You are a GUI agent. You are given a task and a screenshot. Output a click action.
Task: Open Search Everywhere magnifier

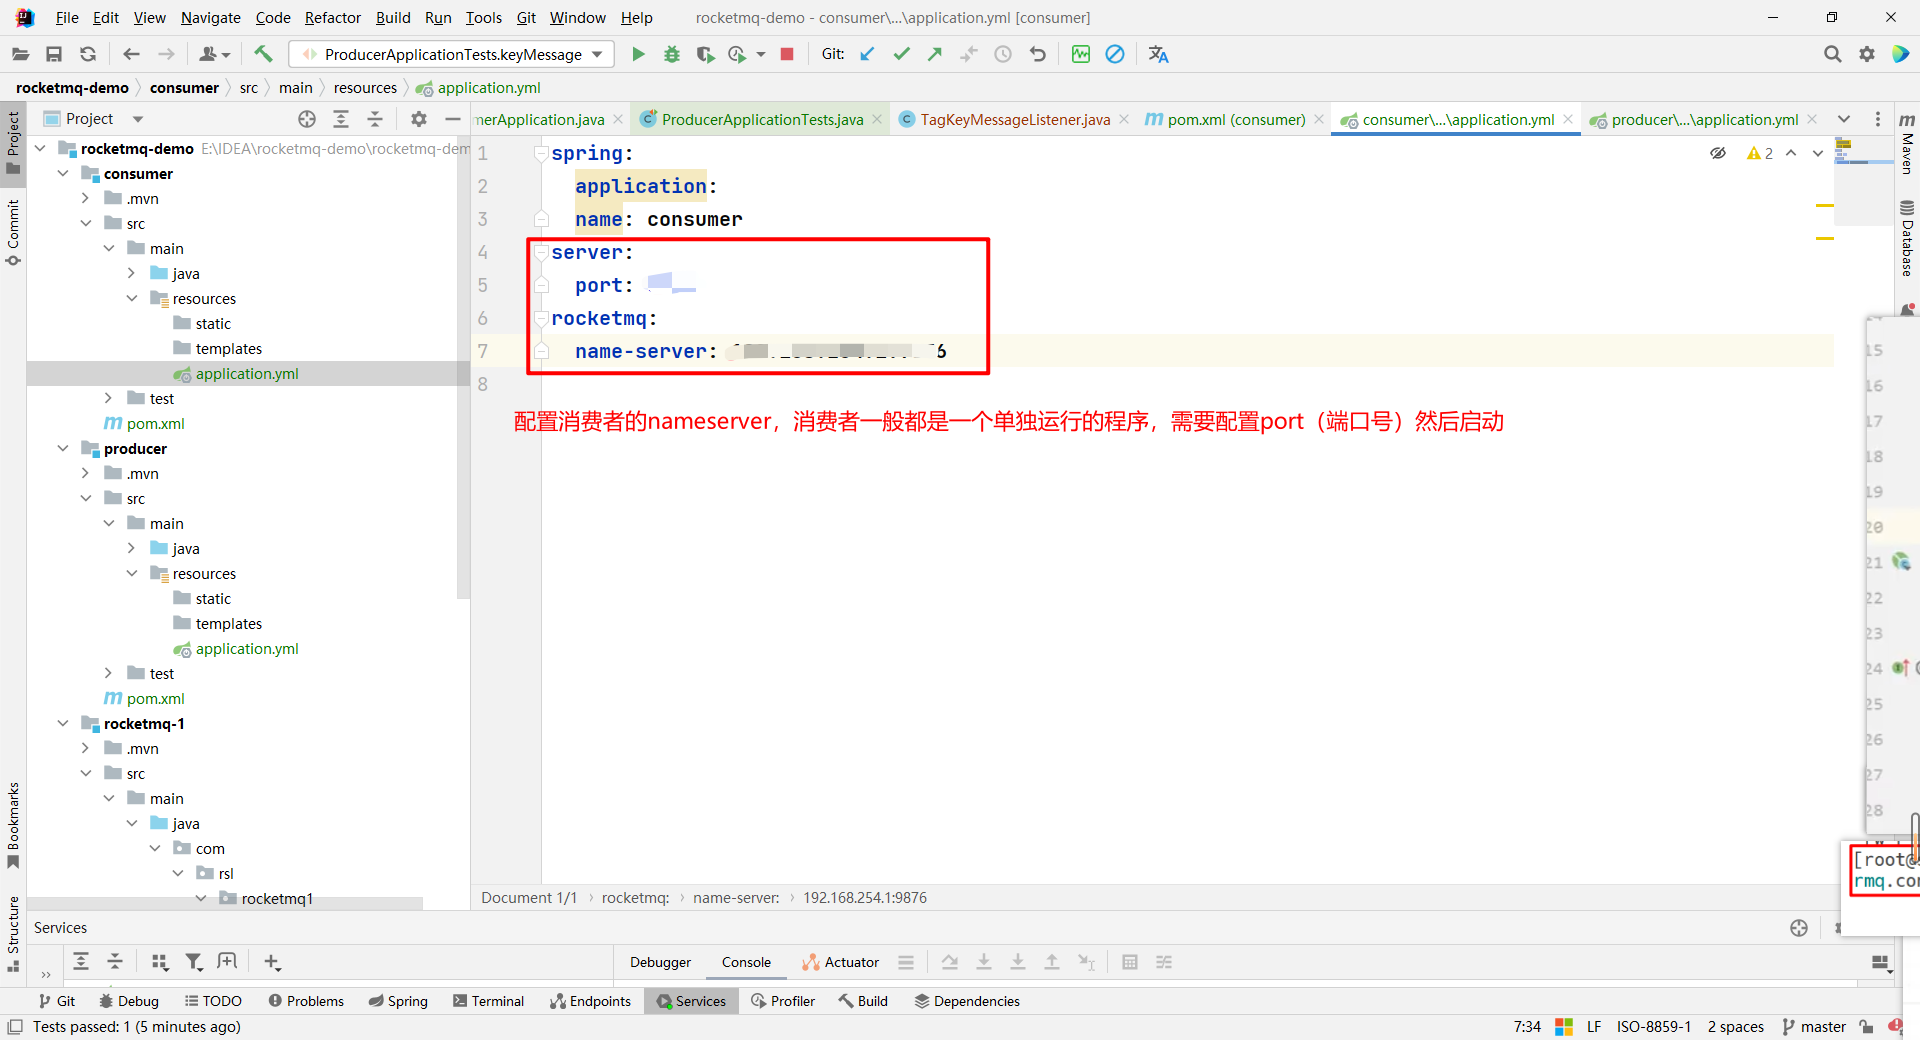pos(1832,54)
